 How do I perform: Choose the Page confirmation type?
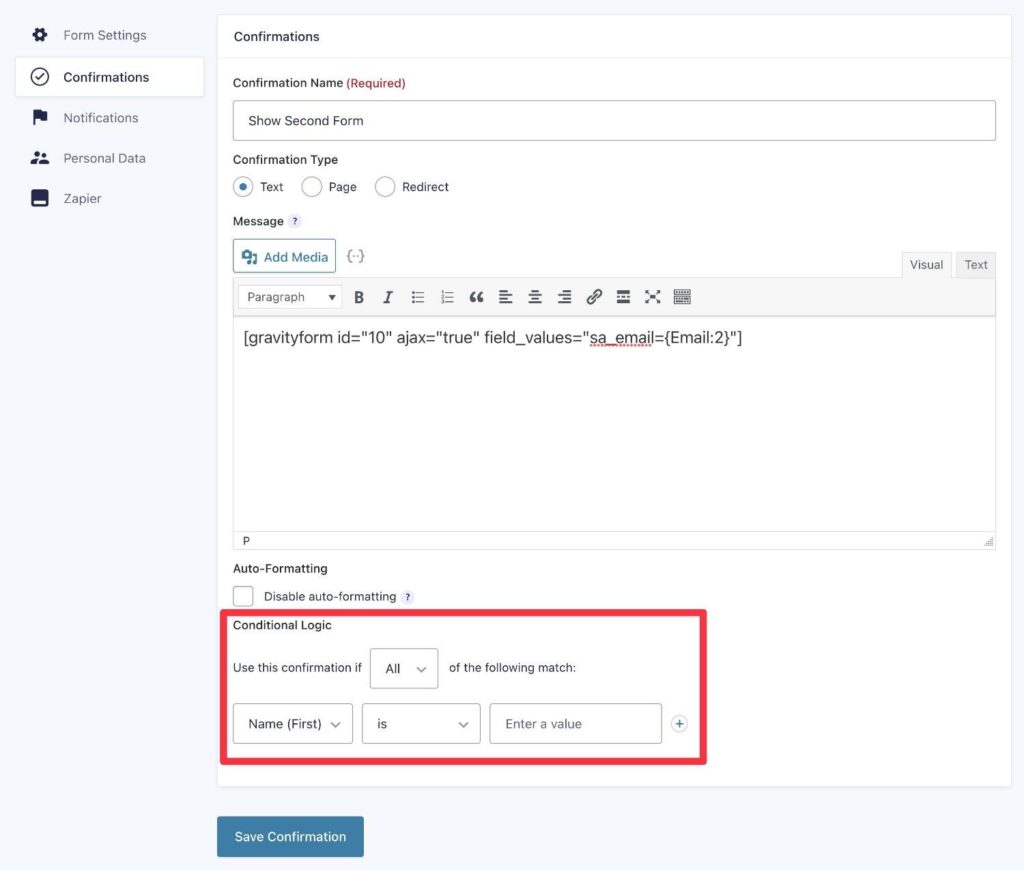coord(311,186)
